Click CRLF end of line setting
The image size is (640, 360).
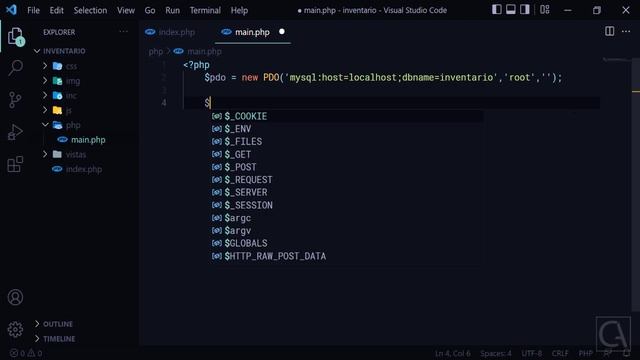[x=560, y=353]
